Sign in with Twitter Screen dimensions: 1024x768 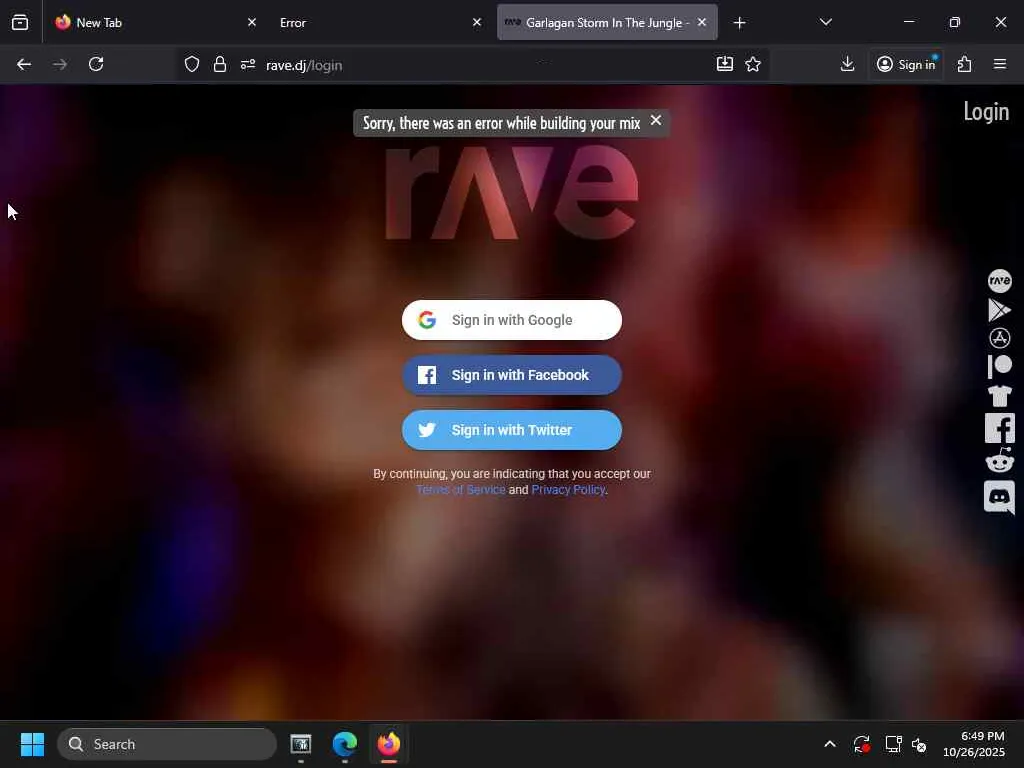(511, 430)
